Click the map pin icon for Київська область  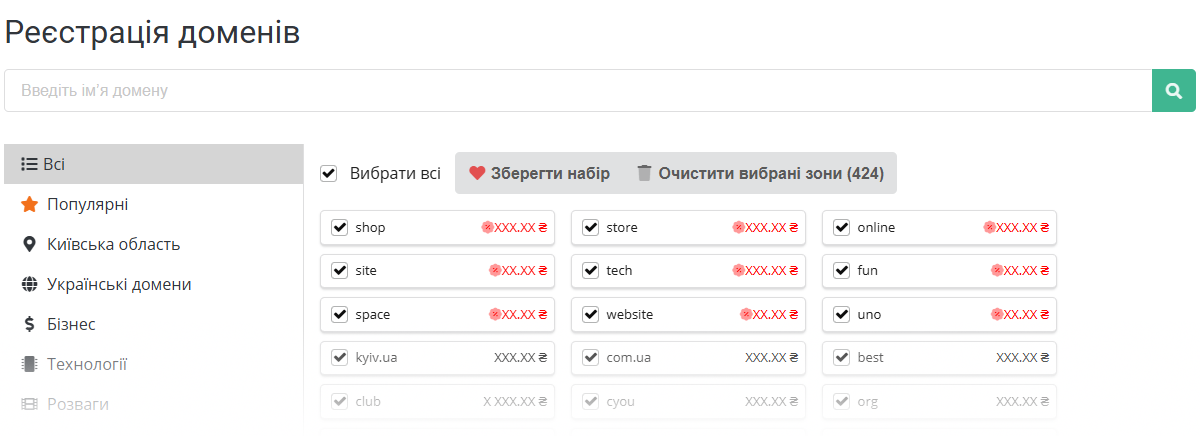tap(29, 244)
